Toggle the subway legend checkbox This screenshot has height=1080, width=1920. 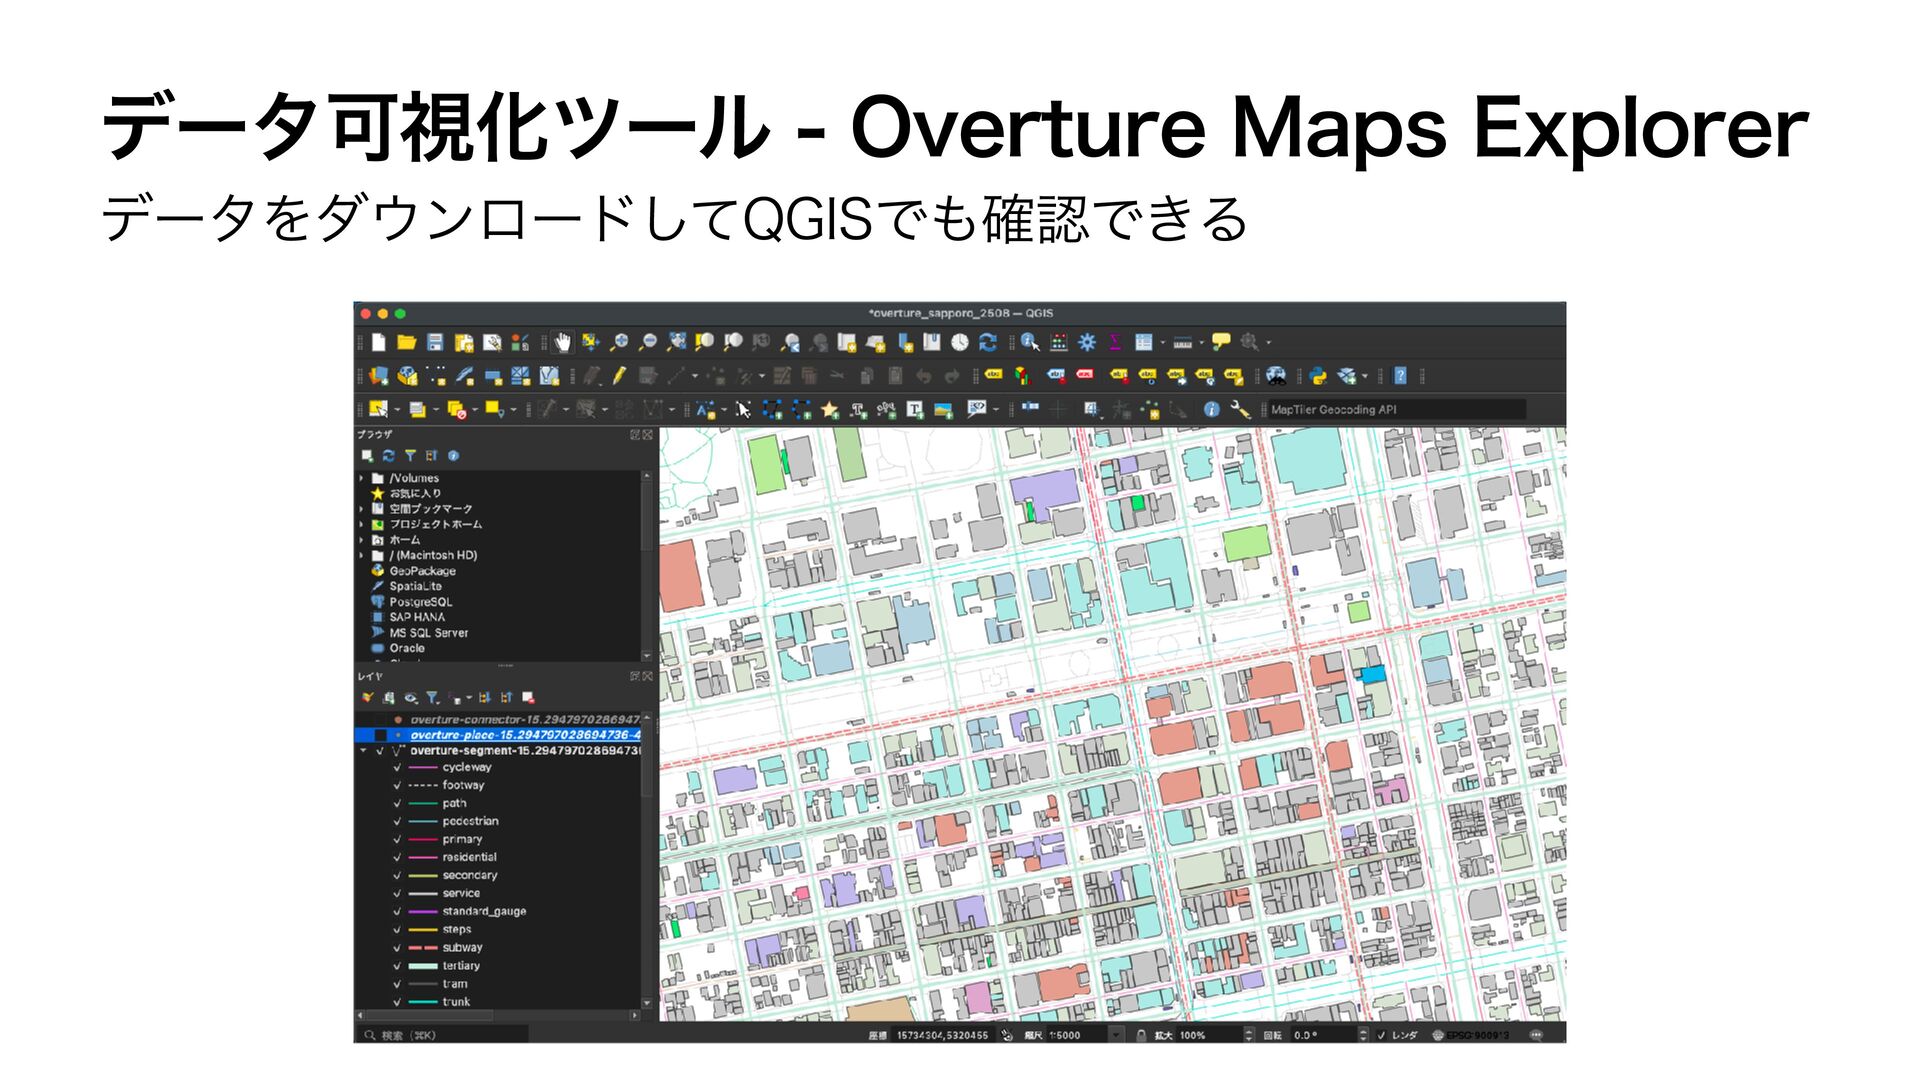pos(397,948)
